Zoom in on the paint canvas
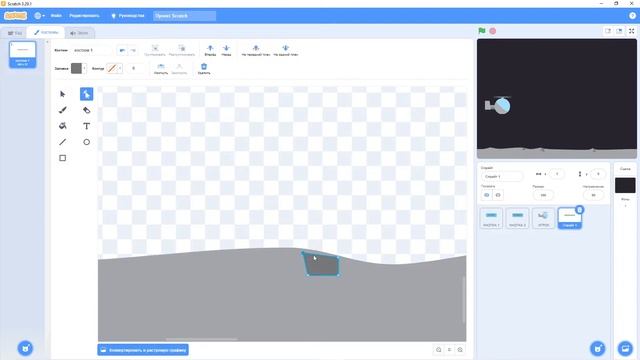Viewport: 640px width, 360px height. coord(460,350)
